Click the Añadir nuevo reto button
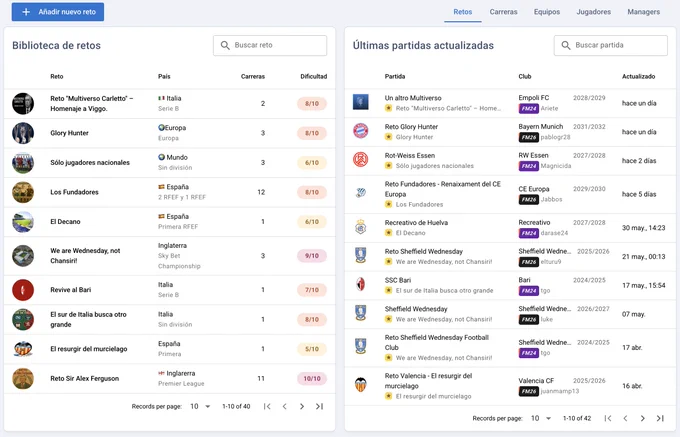 [x=58, y=12]
